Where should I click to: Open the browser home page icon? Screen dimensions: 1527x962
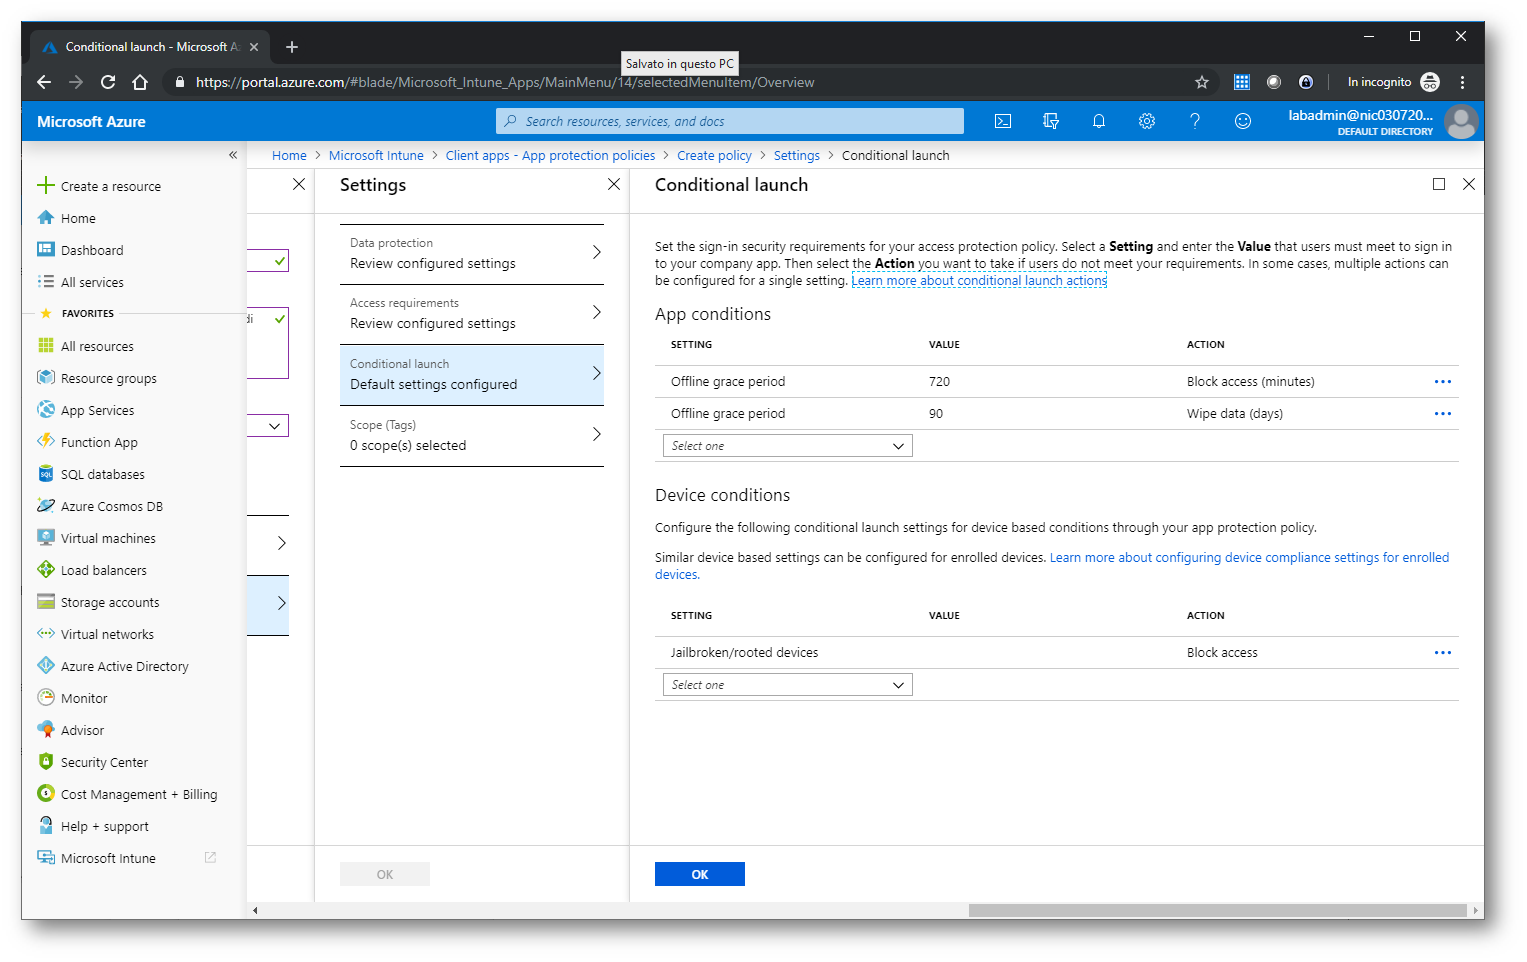pos(140,82)
